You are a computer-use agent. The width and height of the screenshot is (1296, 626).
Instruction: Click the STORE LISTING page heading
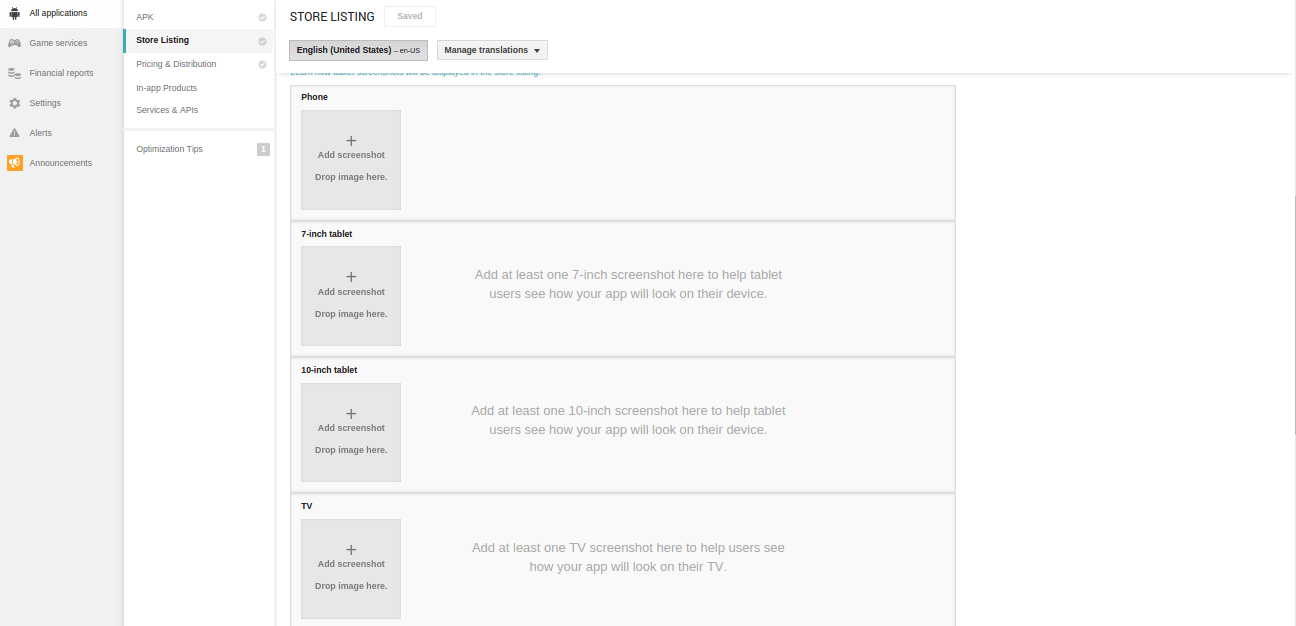pos(332,17)
